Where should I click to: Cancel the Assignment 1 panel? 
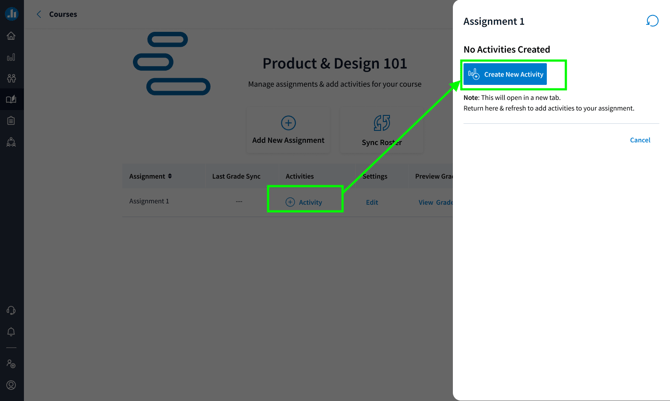click(x=640, y=140)
